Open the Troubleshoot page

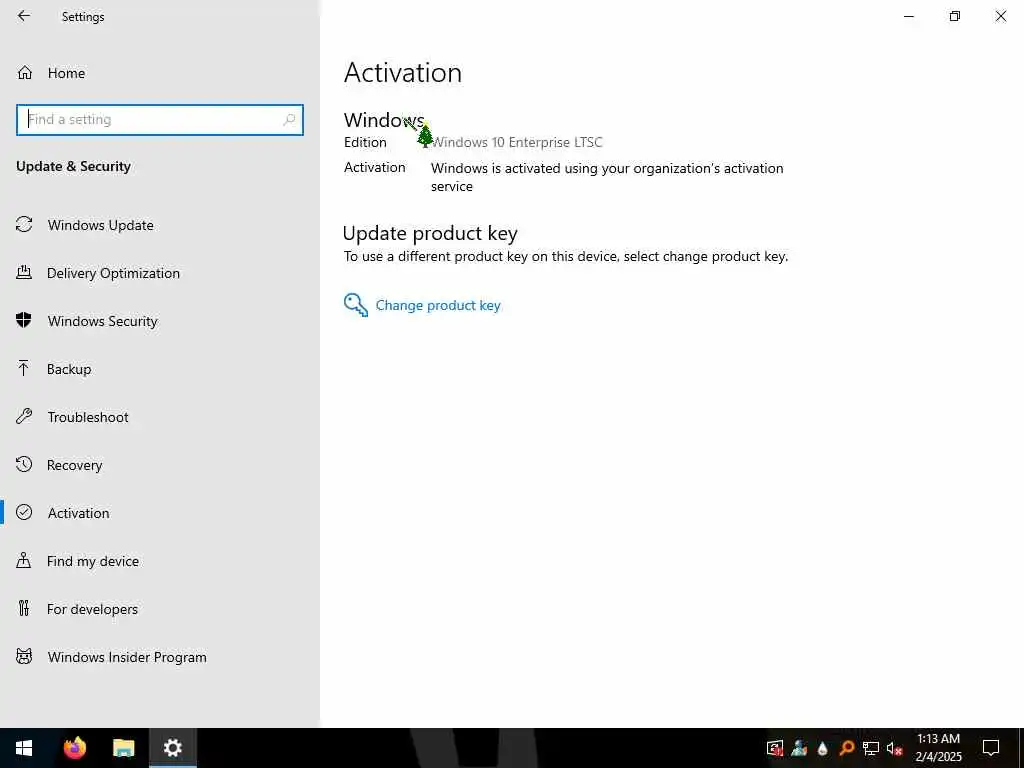coord(160,417)
